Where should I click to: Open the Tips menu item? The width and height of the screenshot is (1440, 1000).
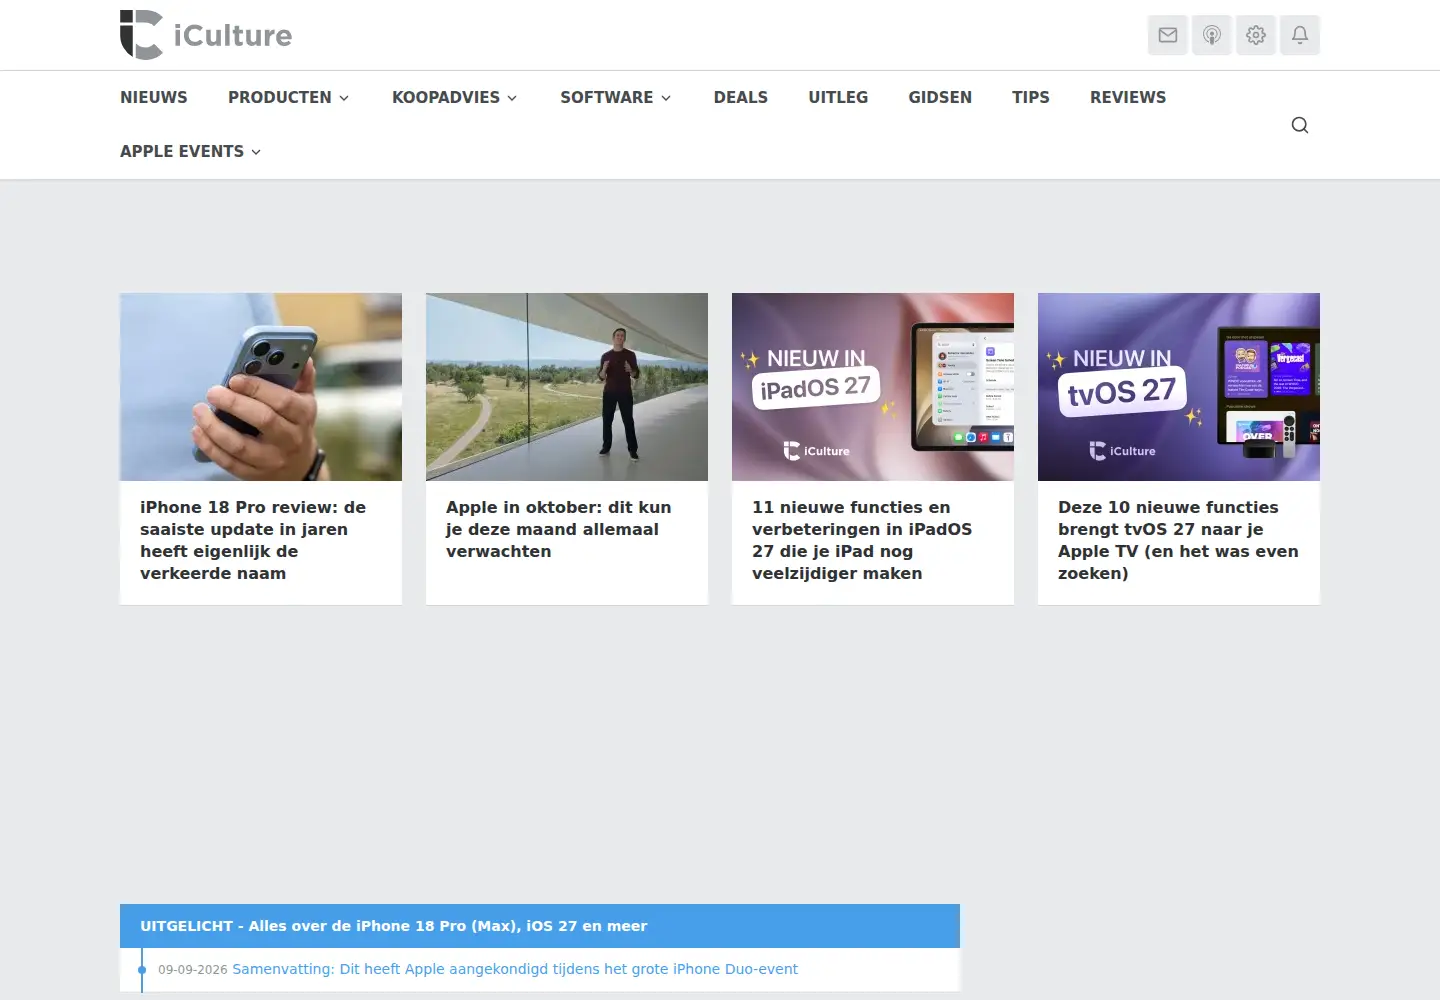pyautogui.click(x=1031, y=97)
